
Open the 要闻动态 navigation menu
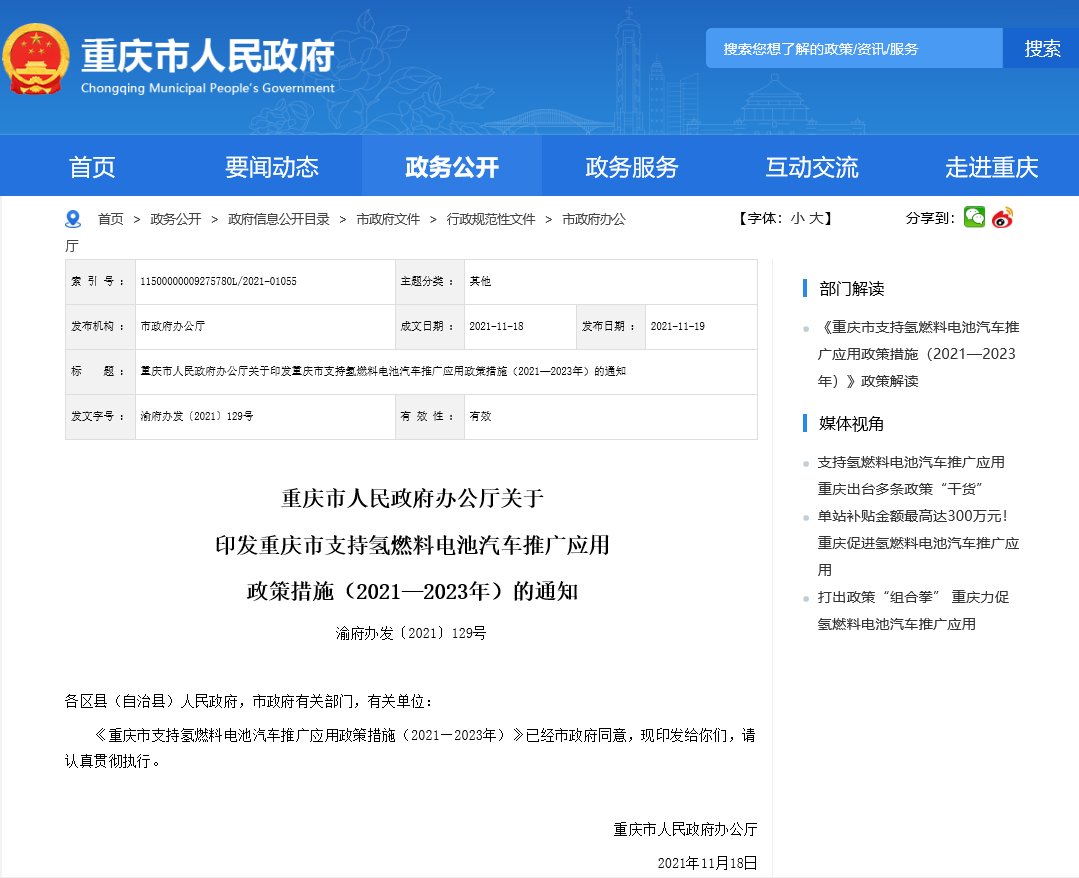pyautogui.click(x=272, y=167)
